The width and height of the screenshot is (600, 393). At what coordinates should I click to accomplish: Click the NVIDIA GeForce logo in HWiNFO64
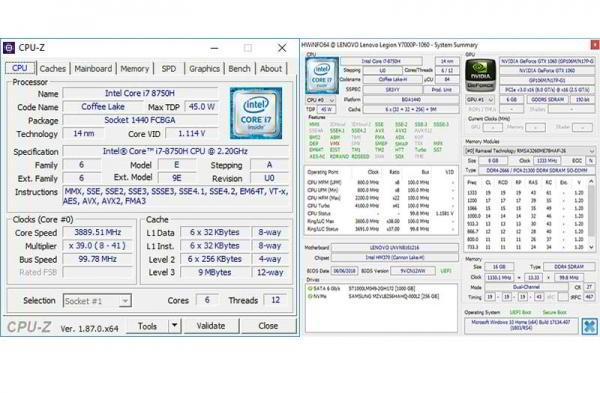pyautogui.click(x=480, y=75)
